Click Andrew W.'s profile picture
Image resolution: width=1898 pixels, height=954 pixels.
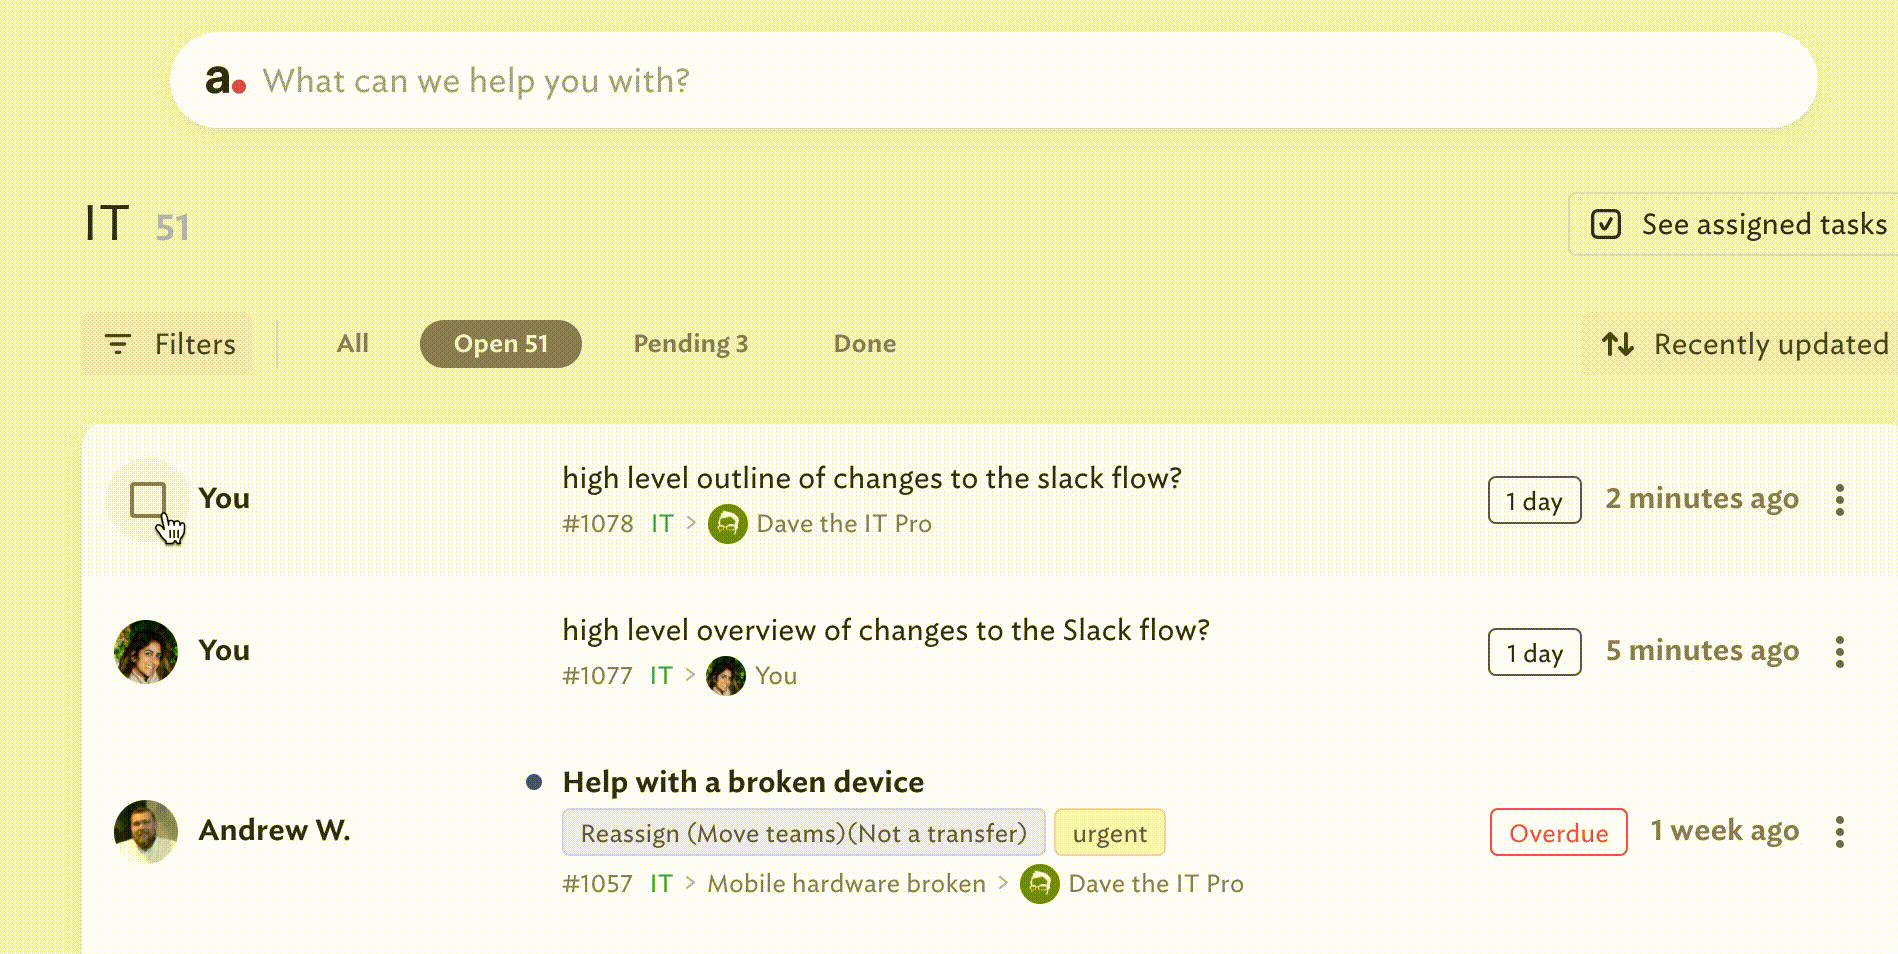[146, 831]
